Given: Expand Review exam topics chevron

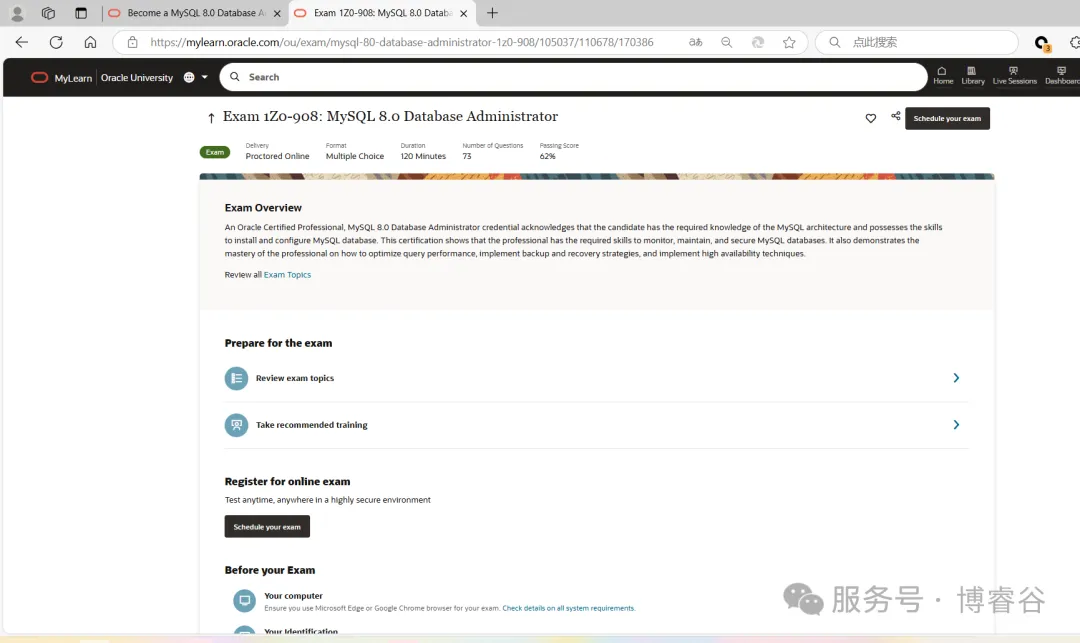Looking at the screenshot, I should (x=956, y=378).
